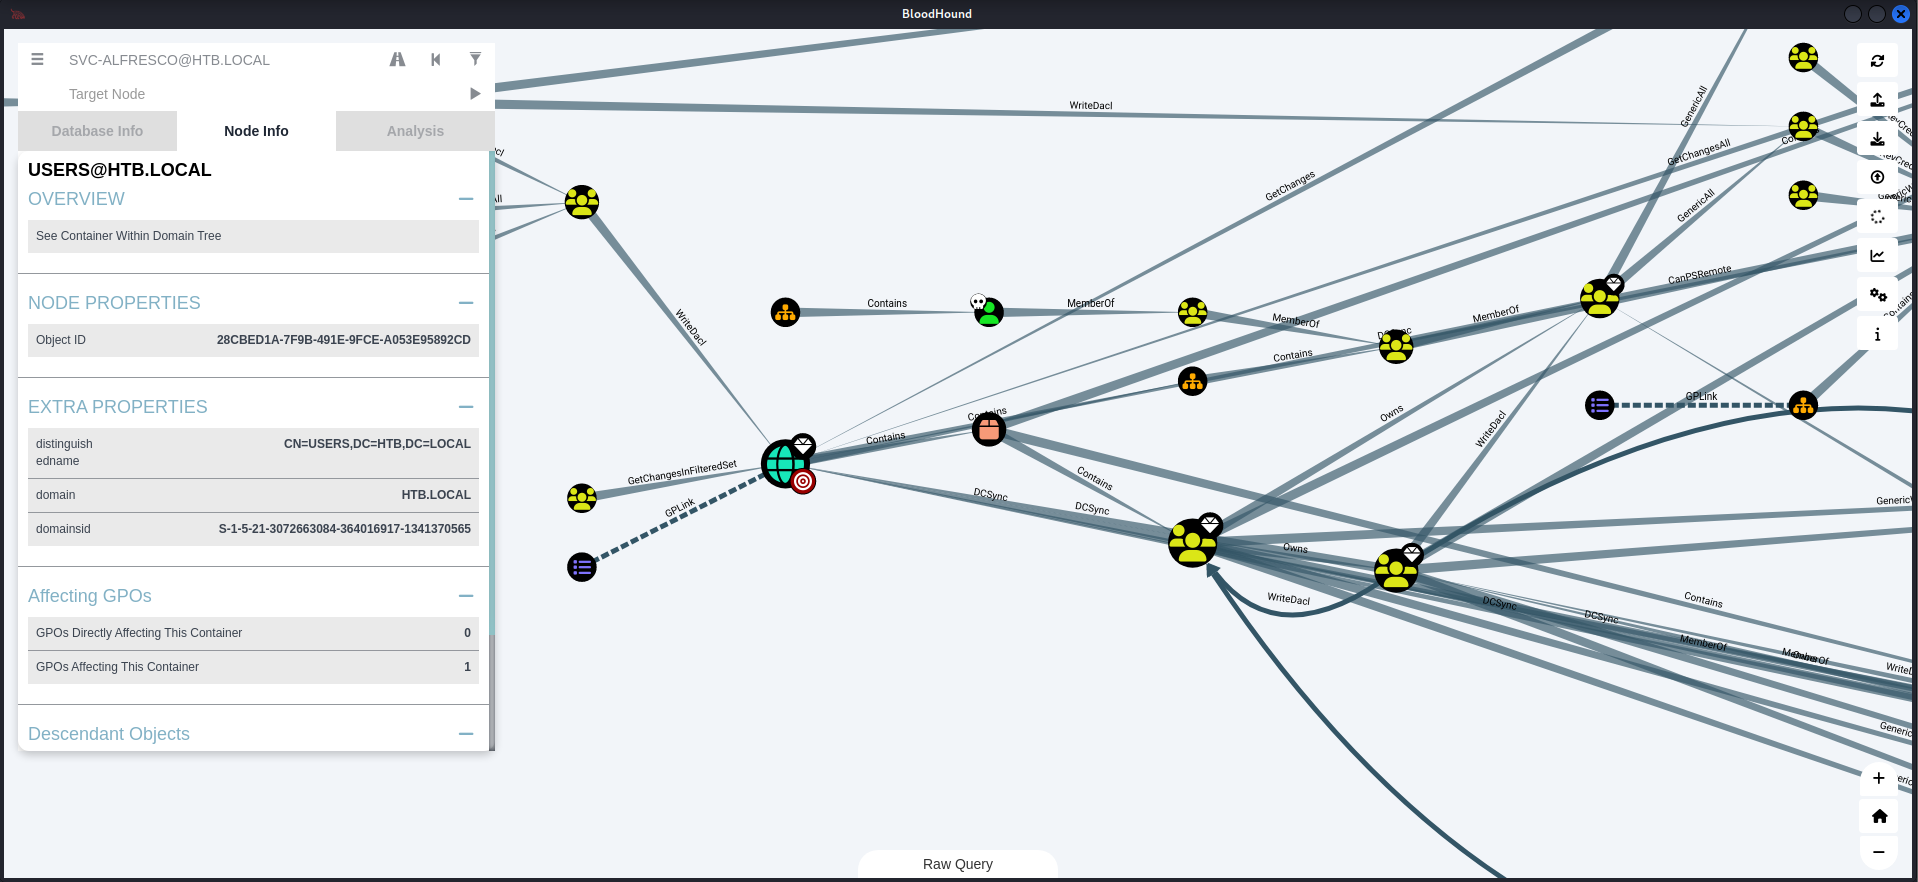Change layout type spinner icon
Screen dimensions: 1918x882
(1877, 217)
